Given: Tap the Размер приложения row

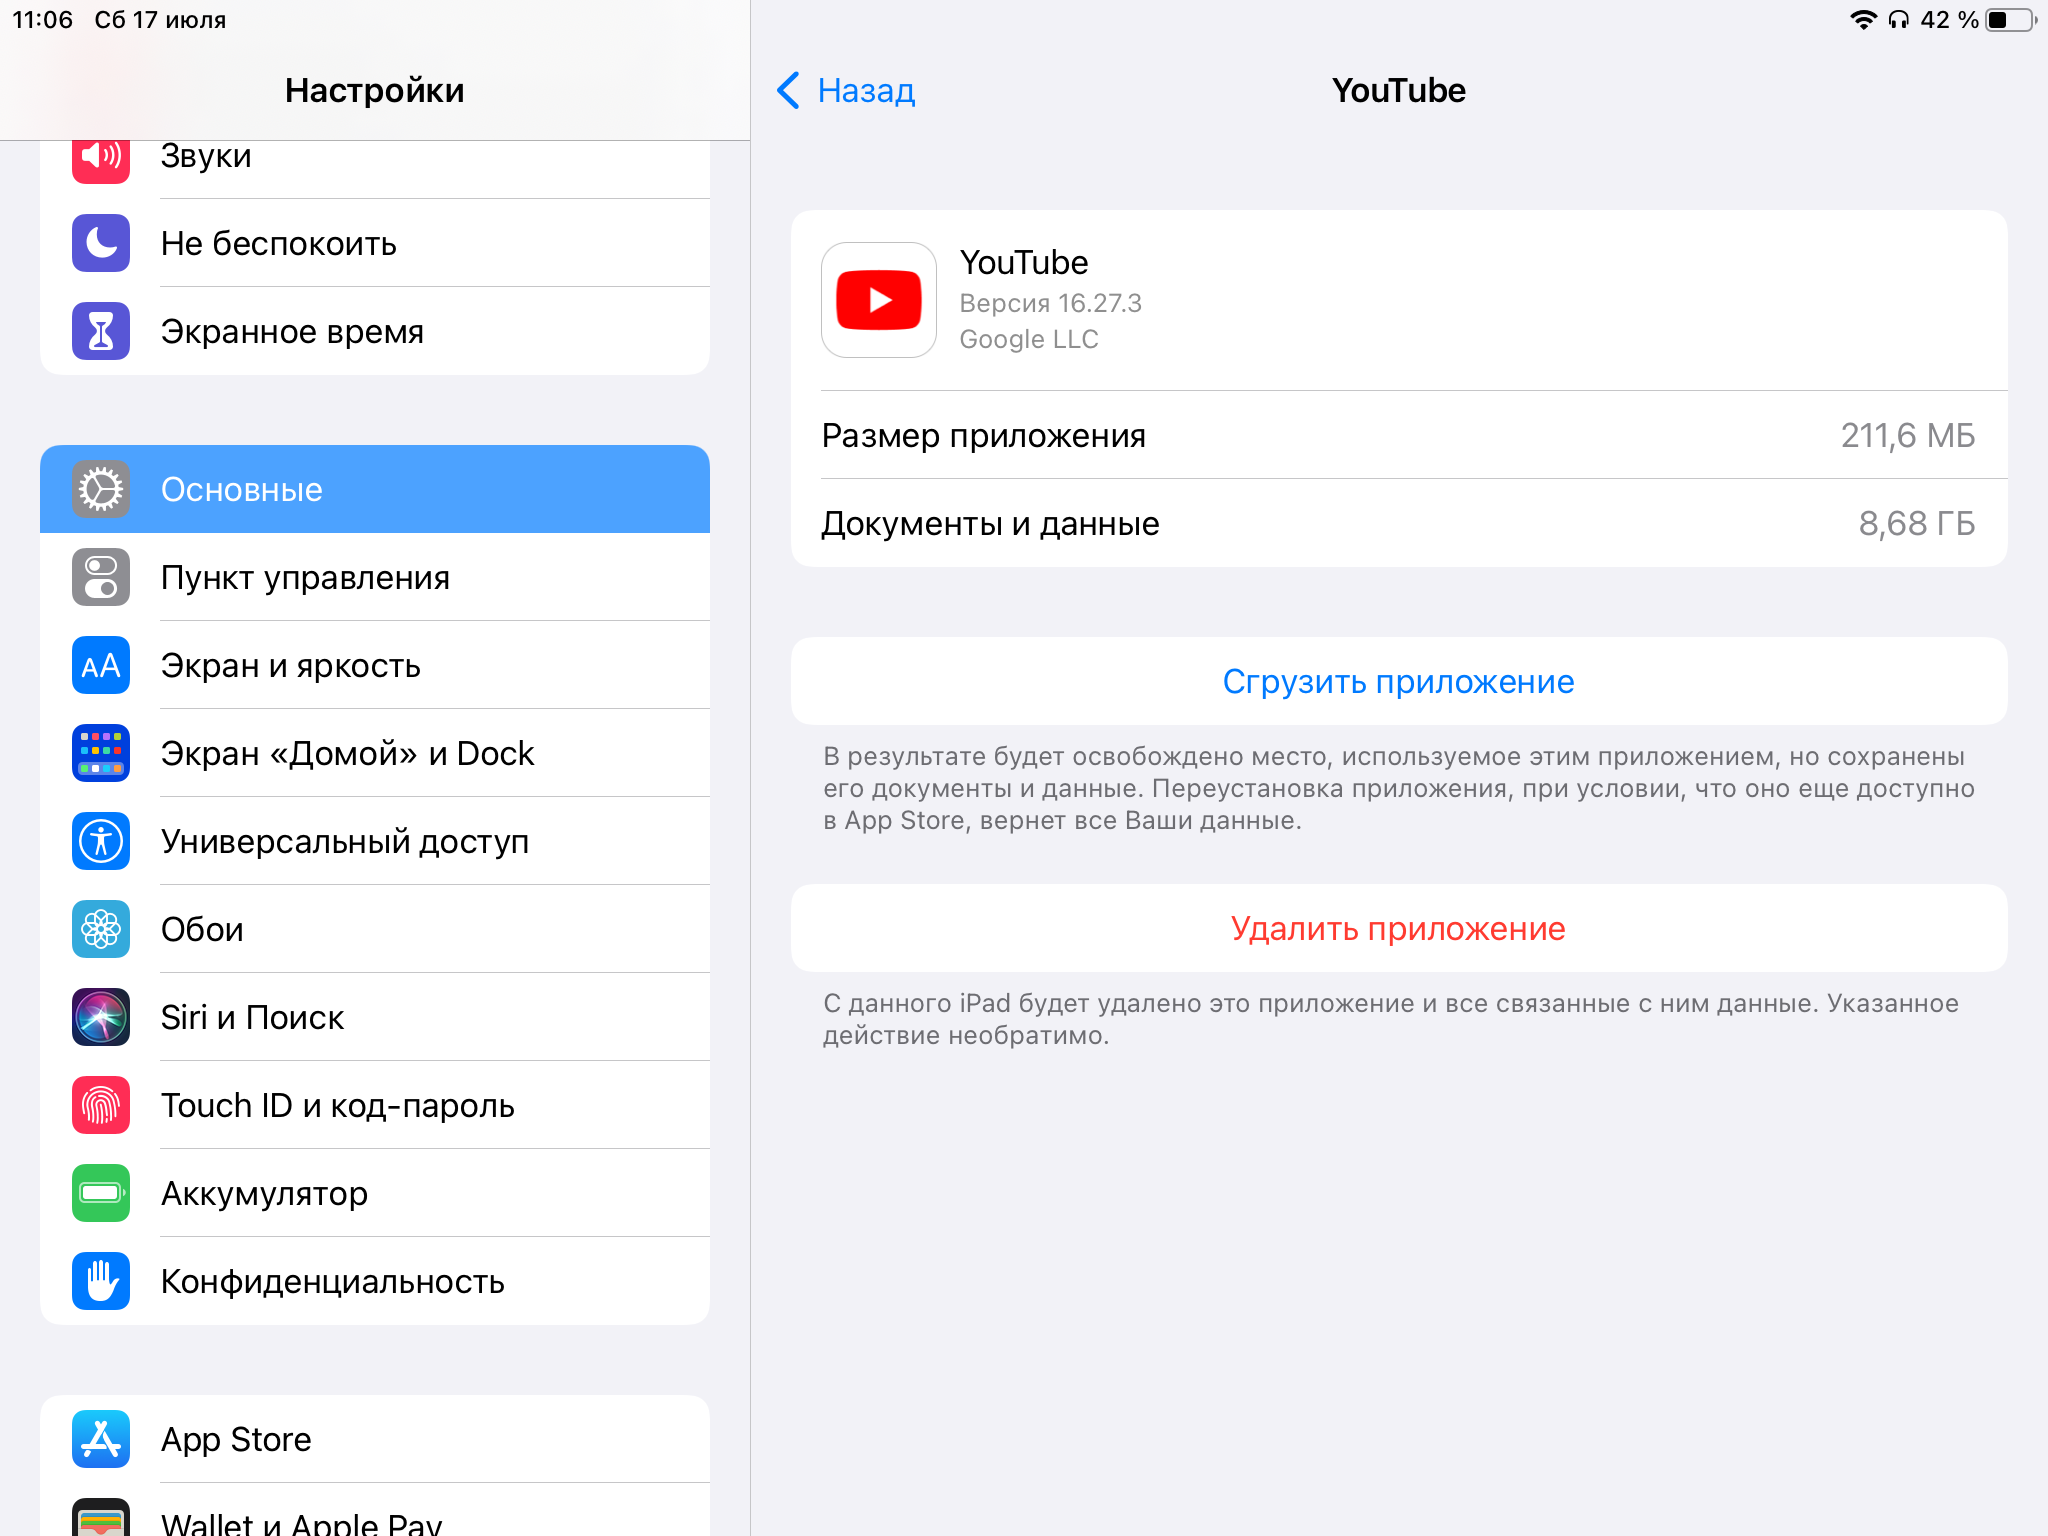Looking at the screenshot, I should pos(1399,435).
